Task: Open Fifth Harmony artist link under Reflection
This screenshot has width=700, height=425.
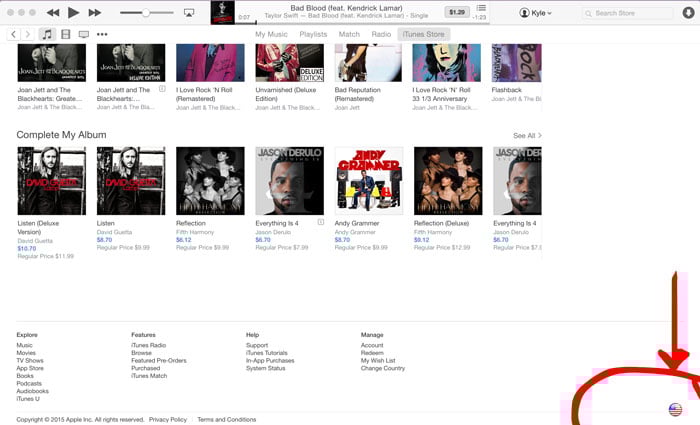Action: [195, 232]
